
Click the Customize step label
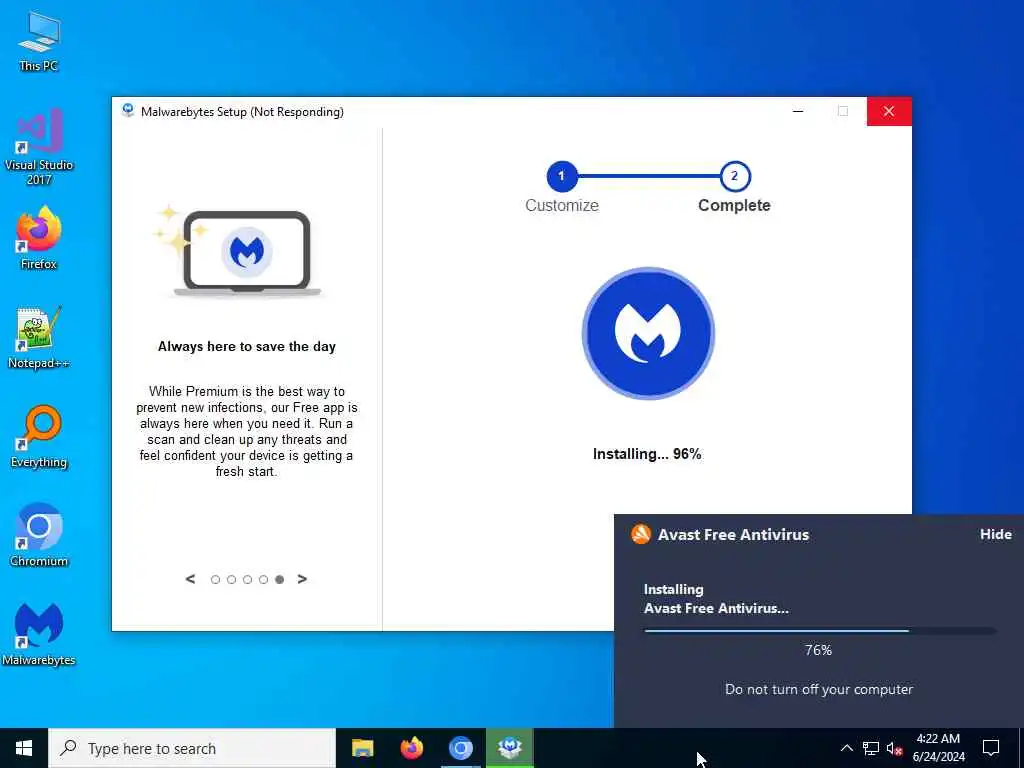pyautogui.click(x=562, y=205)
